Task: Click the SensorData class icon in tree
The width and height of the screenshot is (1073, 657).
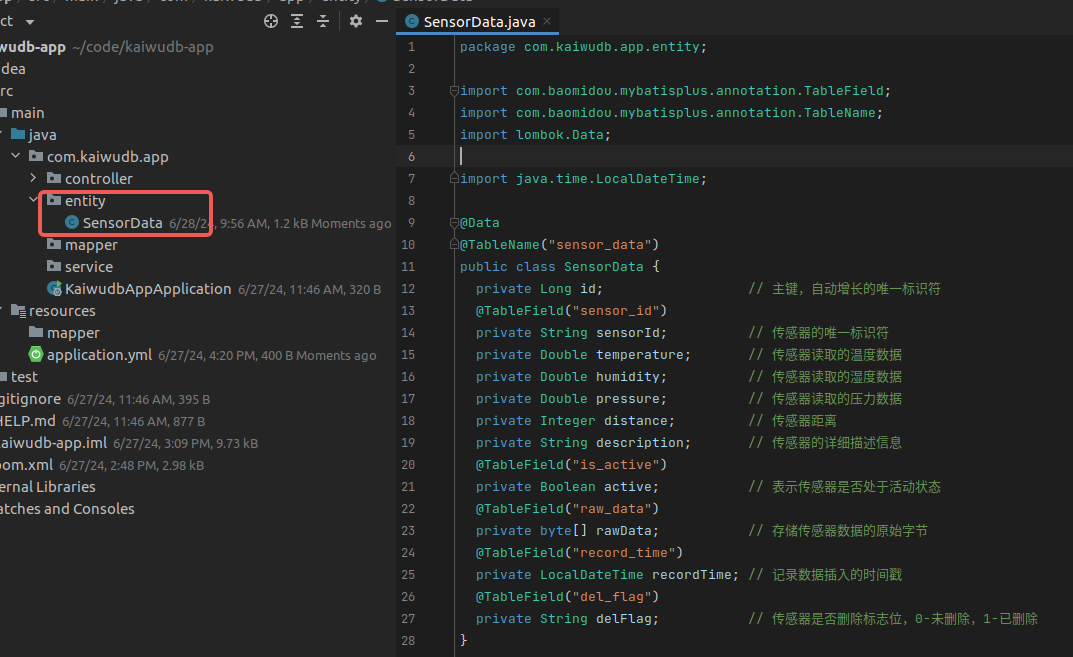Action: pos(71,223)
